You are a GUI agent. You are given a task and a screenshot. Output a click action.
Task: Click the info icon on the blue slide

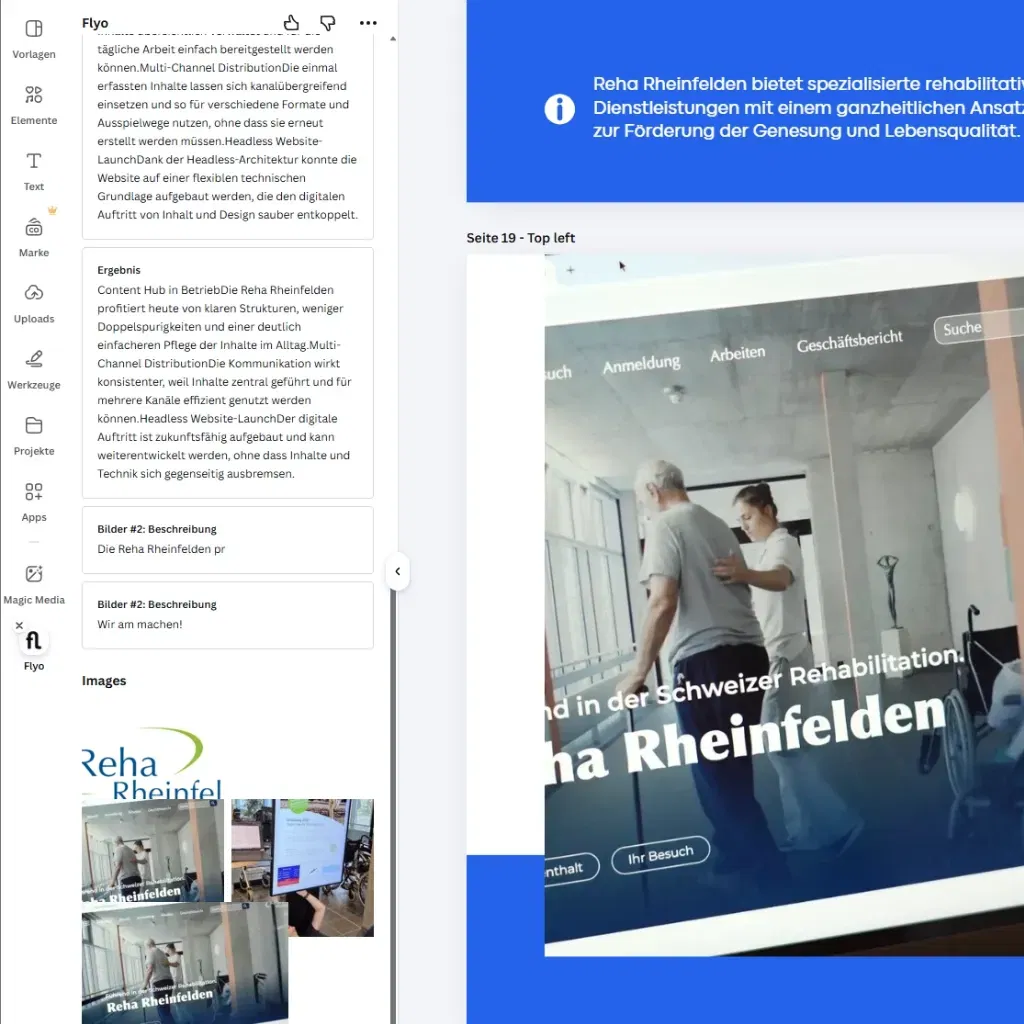coord(560,108)
